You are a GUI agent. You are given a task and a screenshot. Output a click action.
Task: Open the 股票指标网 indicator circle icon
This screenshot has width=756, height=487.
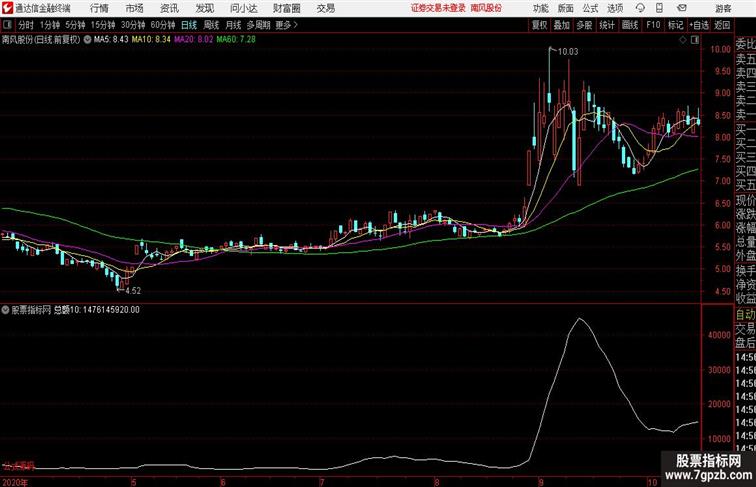[6, 310]
